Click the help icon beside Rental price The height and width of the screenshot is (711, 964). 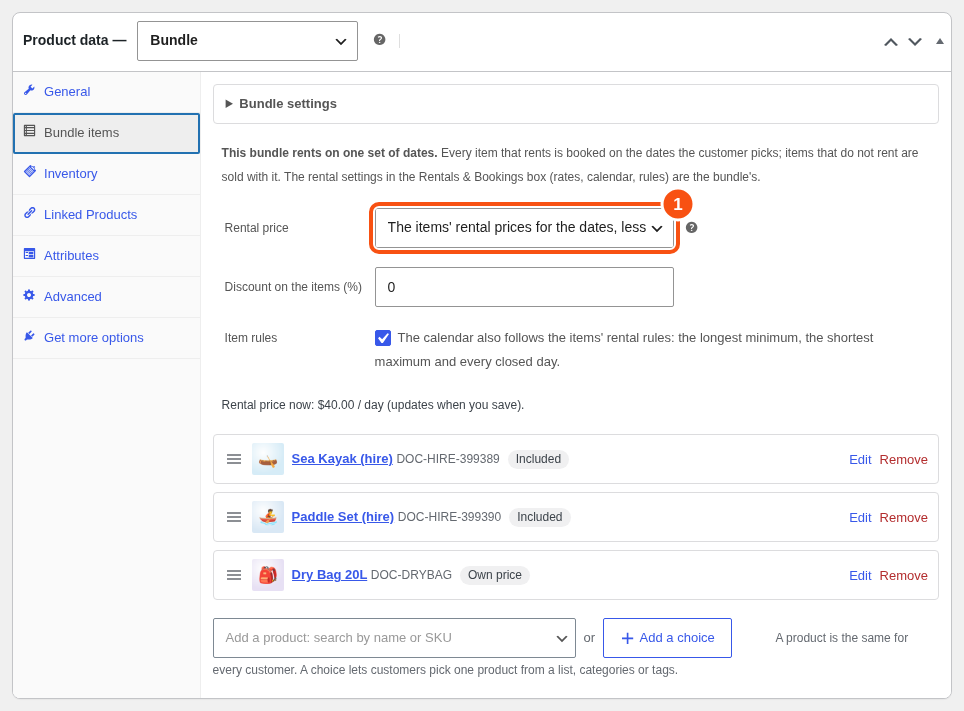[x=691, y=228]
